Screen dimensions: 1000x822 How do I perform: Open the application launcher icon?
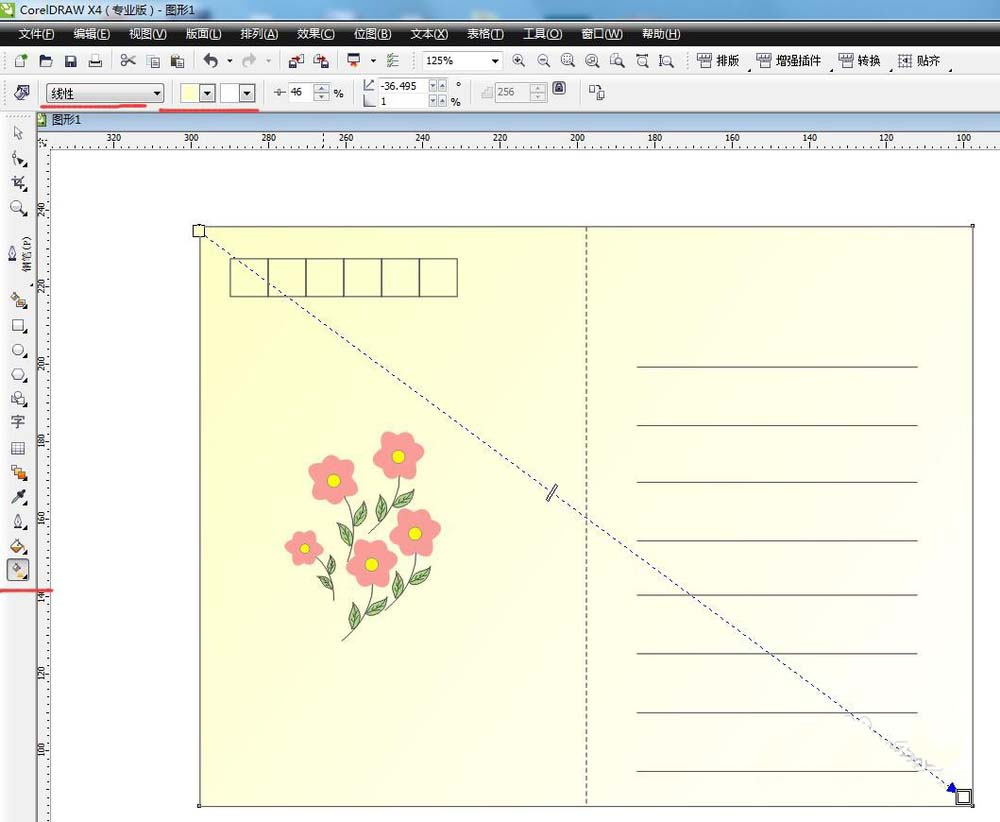tap(353, 61)
